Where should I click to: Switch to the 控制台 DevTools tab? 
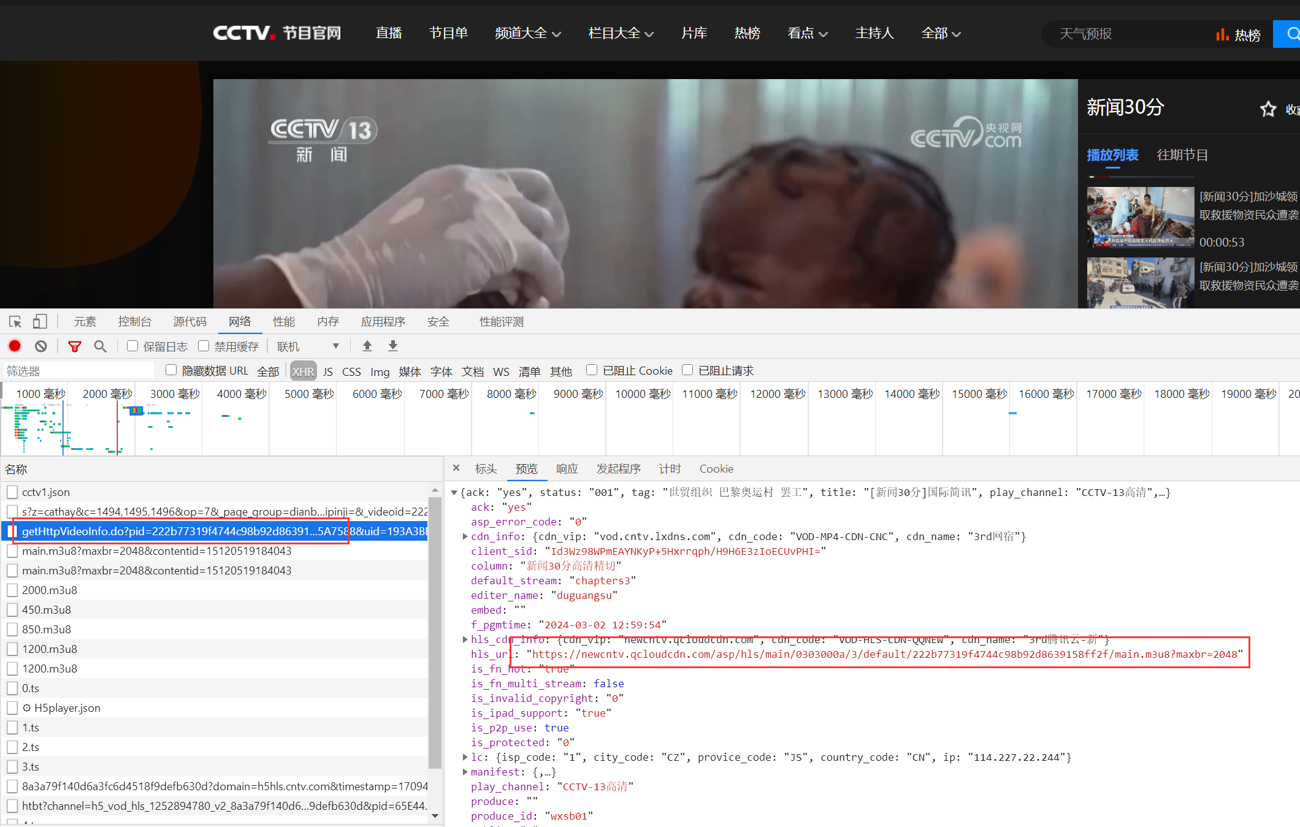(x=135, y=322)
